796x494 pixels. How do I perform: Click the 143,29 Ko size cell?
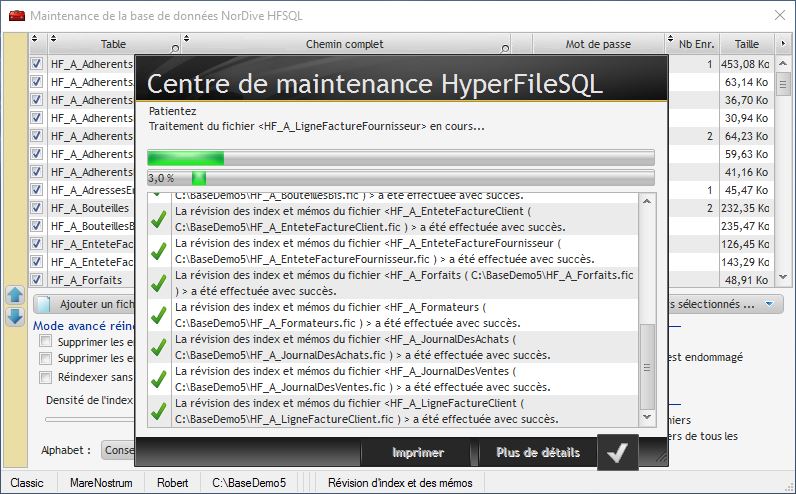[x=745, y=262]
